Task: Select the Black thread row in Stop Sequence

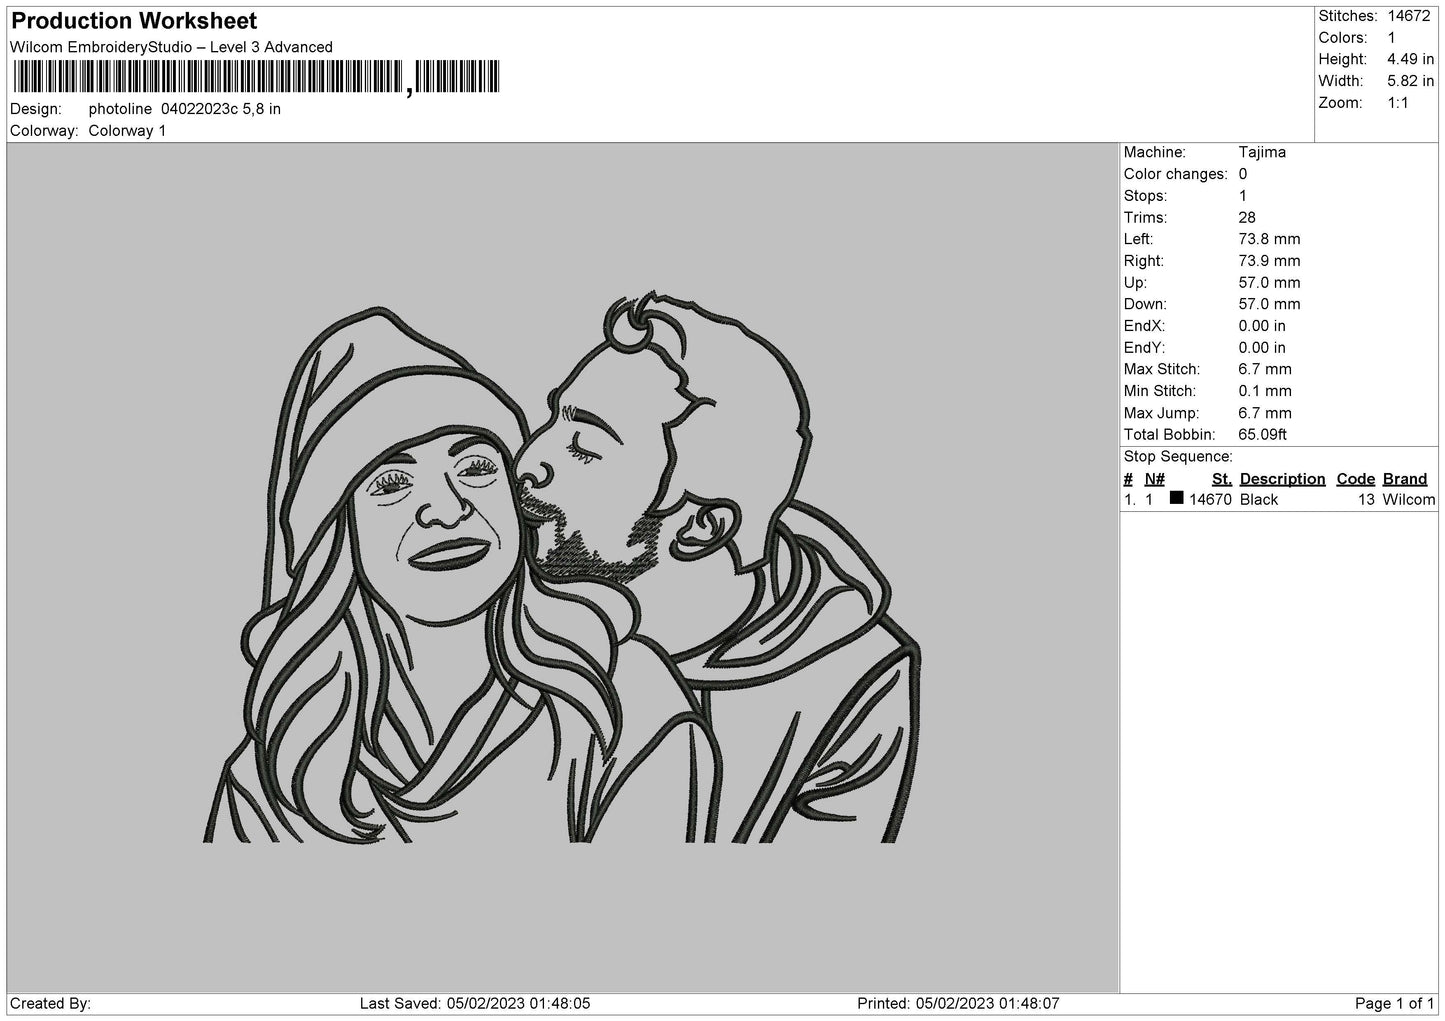Action: point(1279,499)
